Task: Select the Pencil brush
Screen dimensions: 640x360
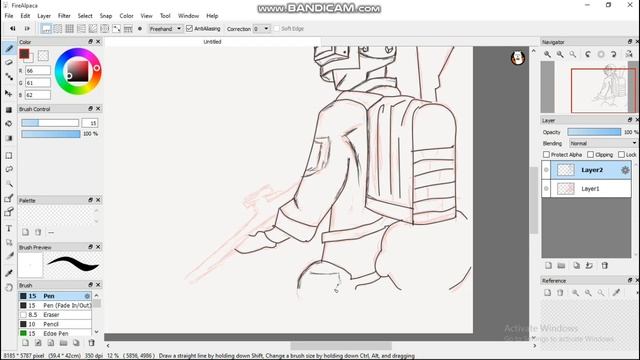Action: [55, 324]
